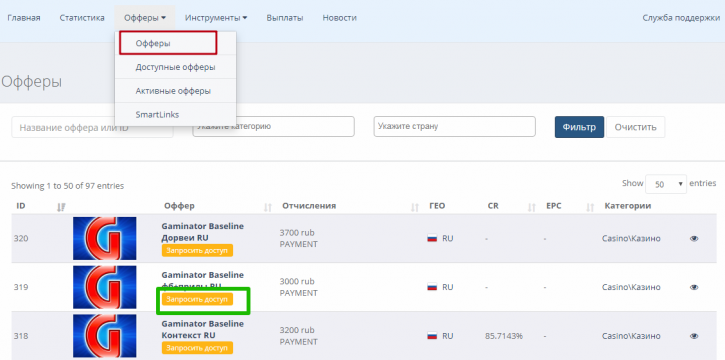Open eye icon on offer 318 row
The height and width of the screenshot is (360, 725).
[x=694, y=336]
